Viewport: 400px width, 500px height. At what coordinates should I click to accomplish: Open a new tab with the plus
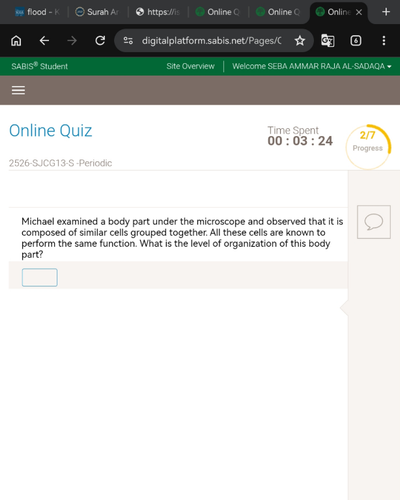click(x=386, y=12)
